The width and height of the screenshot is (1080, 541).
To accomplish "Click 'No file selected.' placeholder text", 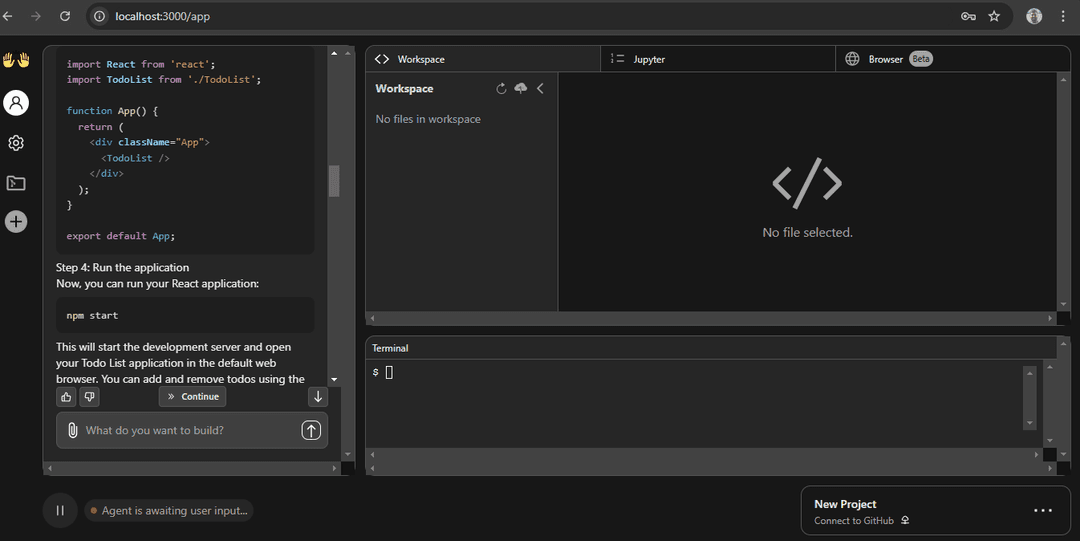I will pos(807,233).
